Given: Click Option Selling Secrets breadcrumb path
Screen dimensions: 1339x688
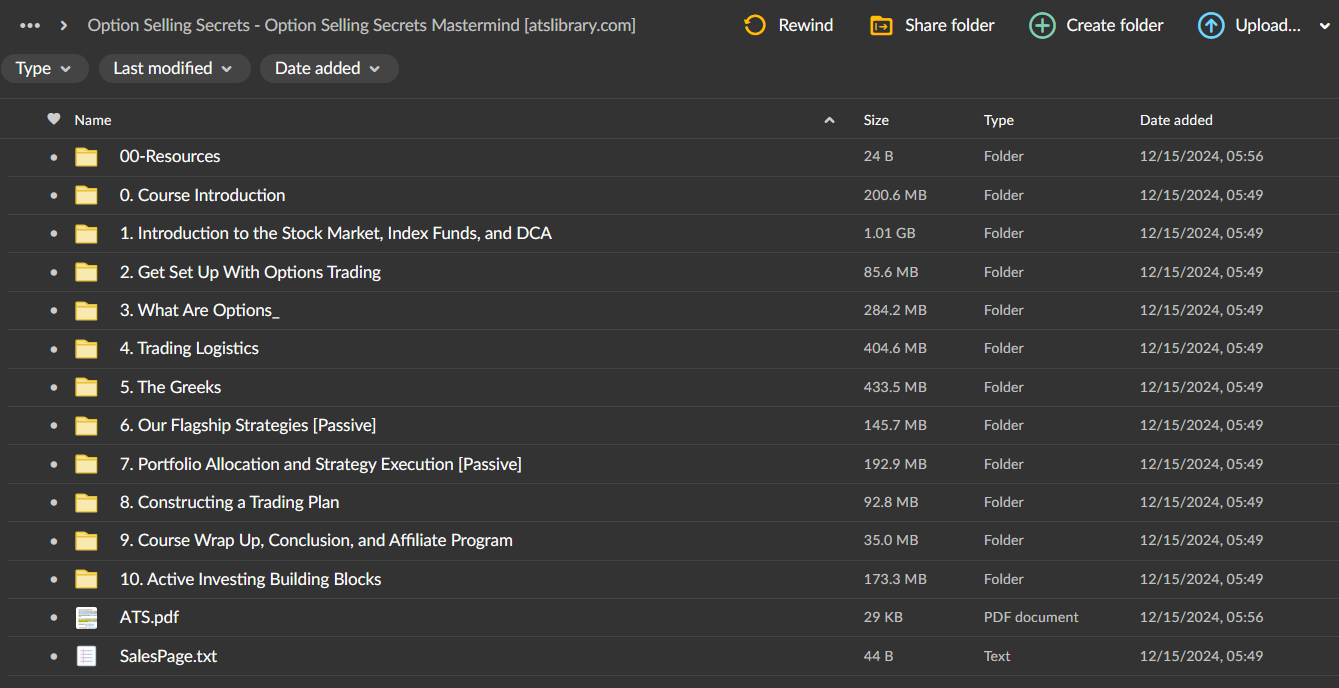Looking at the screenshot, I should (x=361, y=25).
